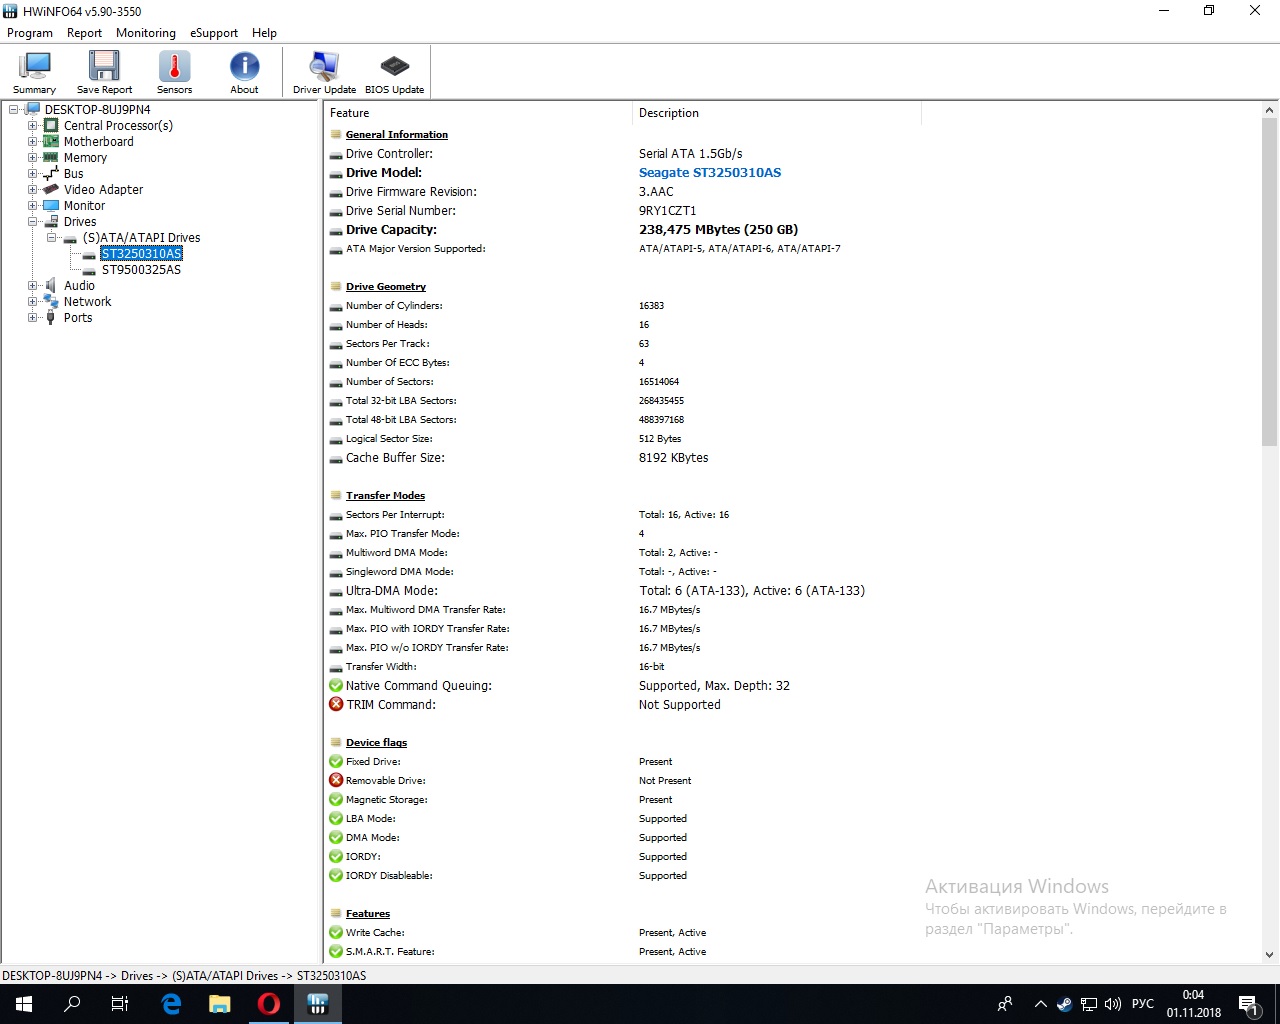The width and height of the screenshot is (1280, 1024).
Task: Open the Report menu
Action: tap(84, 33)
